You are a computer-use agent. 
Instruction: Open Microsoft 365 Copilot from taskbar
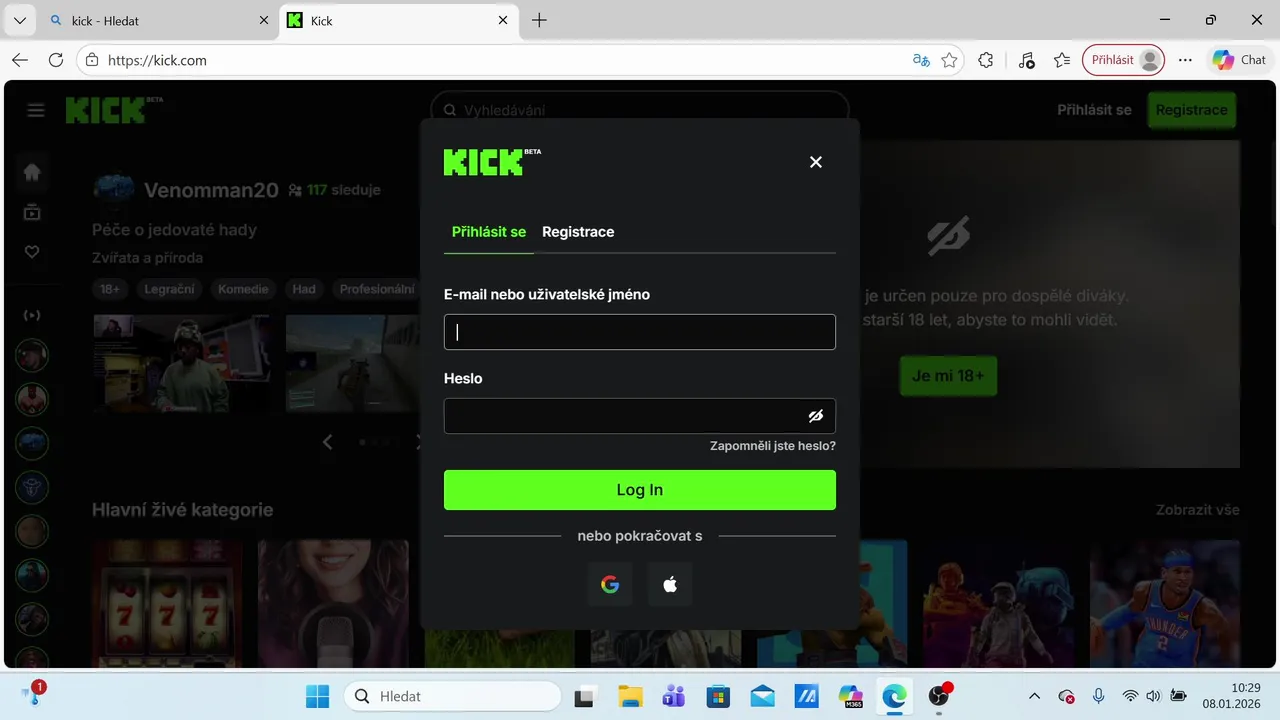click(x=851, y=696)
